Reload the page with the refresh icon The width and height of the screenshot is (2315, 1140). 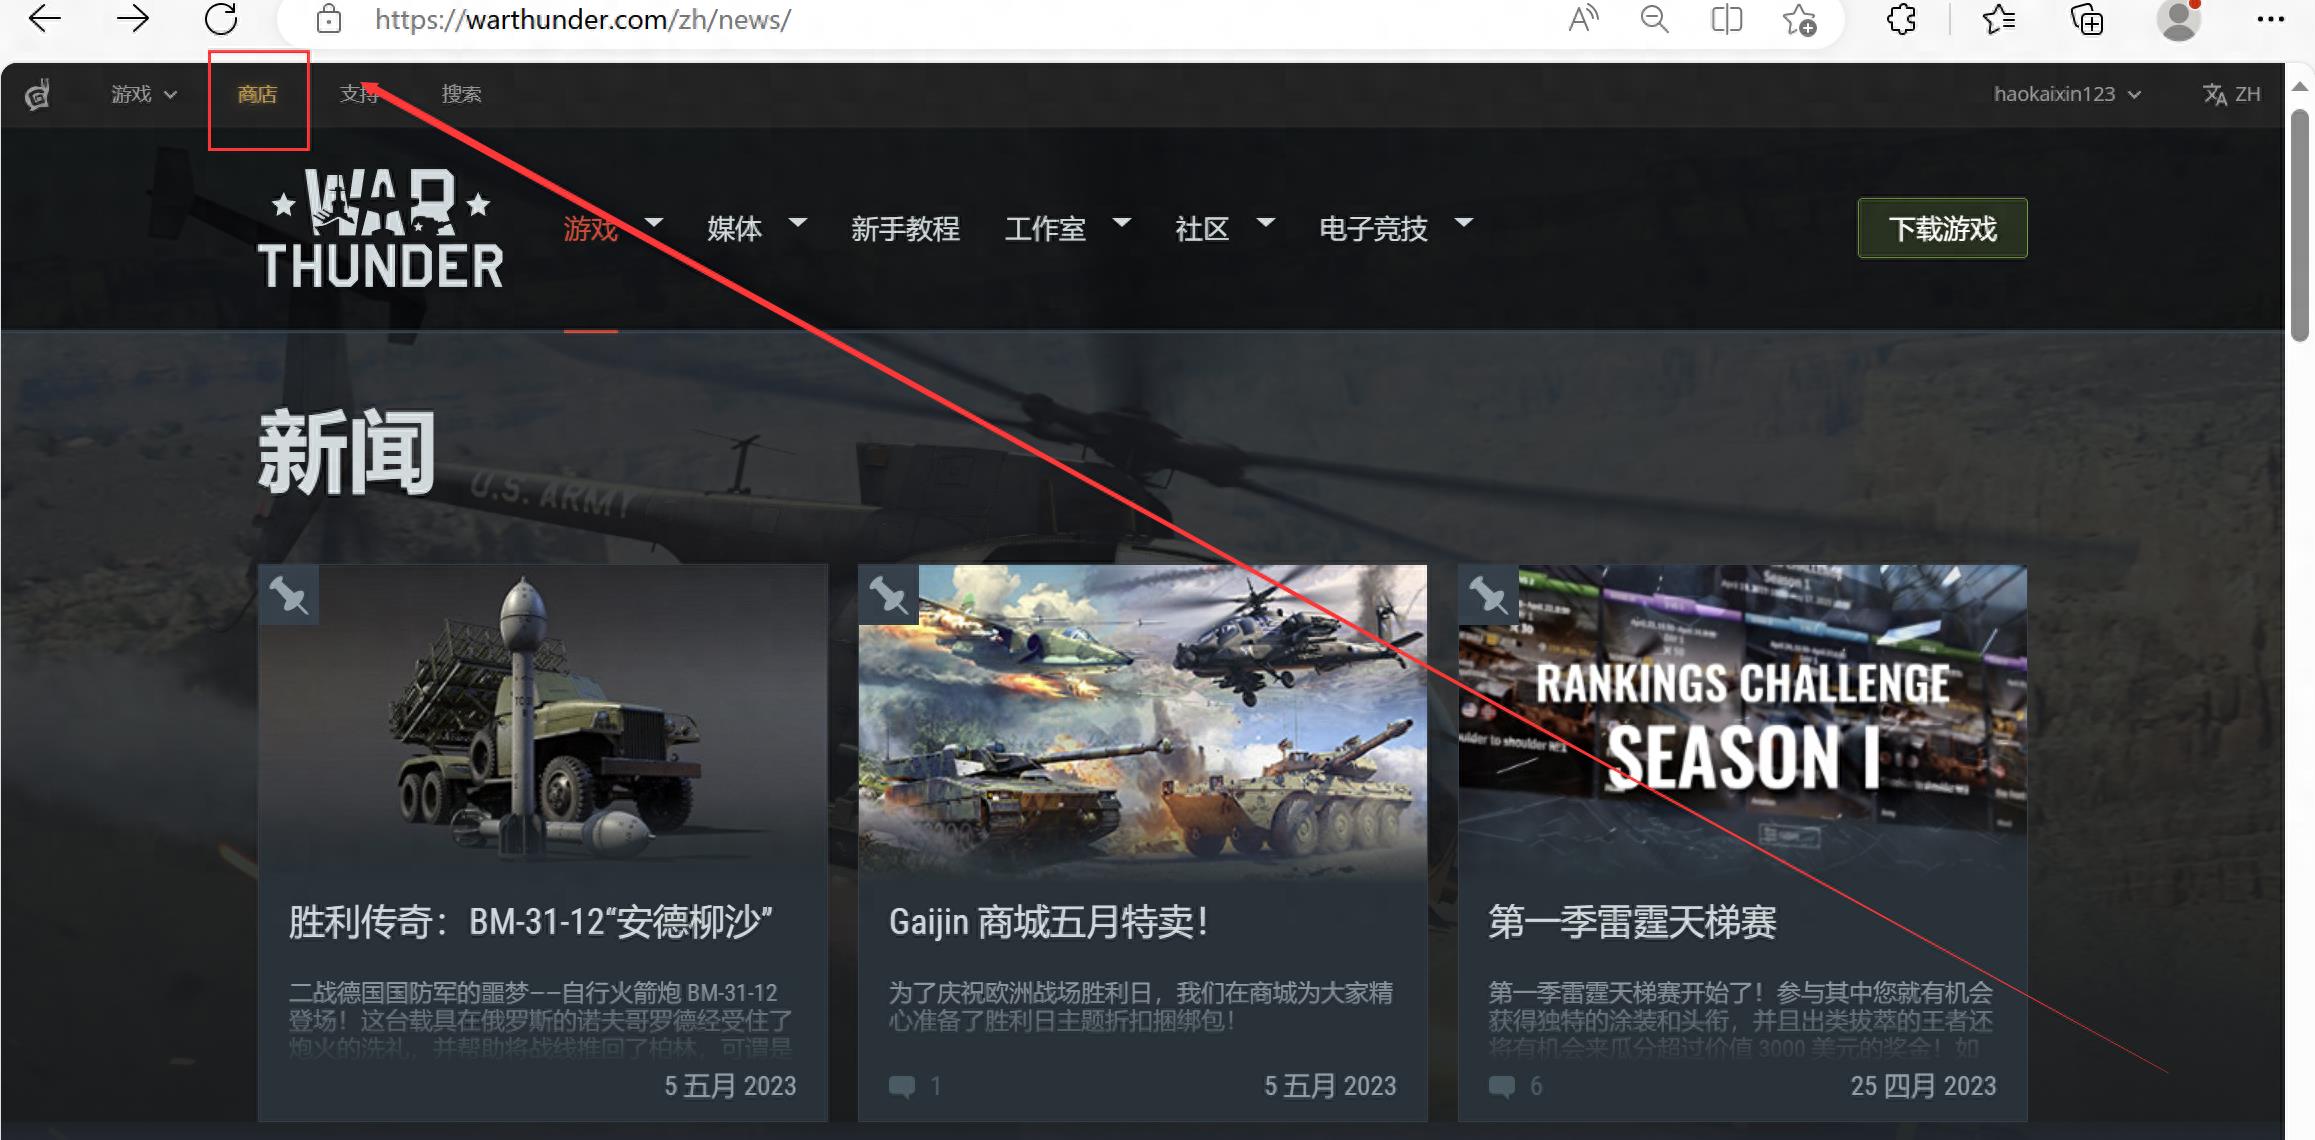click(221, 18)
